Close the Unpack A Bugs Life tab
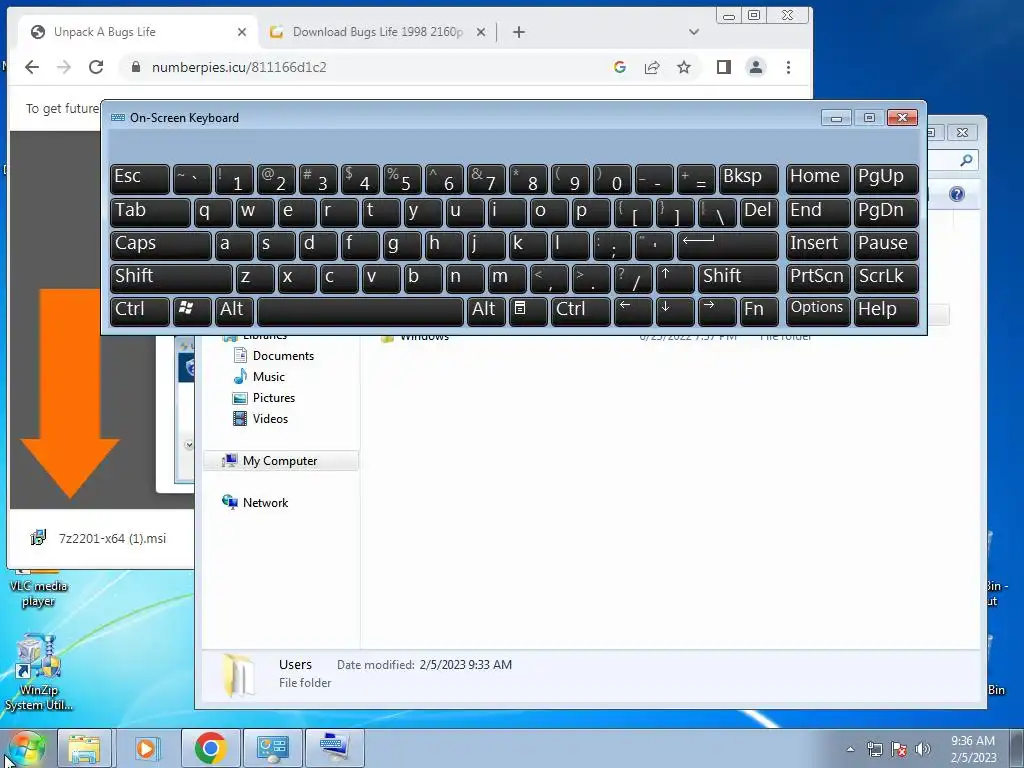This screenshot has width=1024, height=768. click(x=242, y=32)
